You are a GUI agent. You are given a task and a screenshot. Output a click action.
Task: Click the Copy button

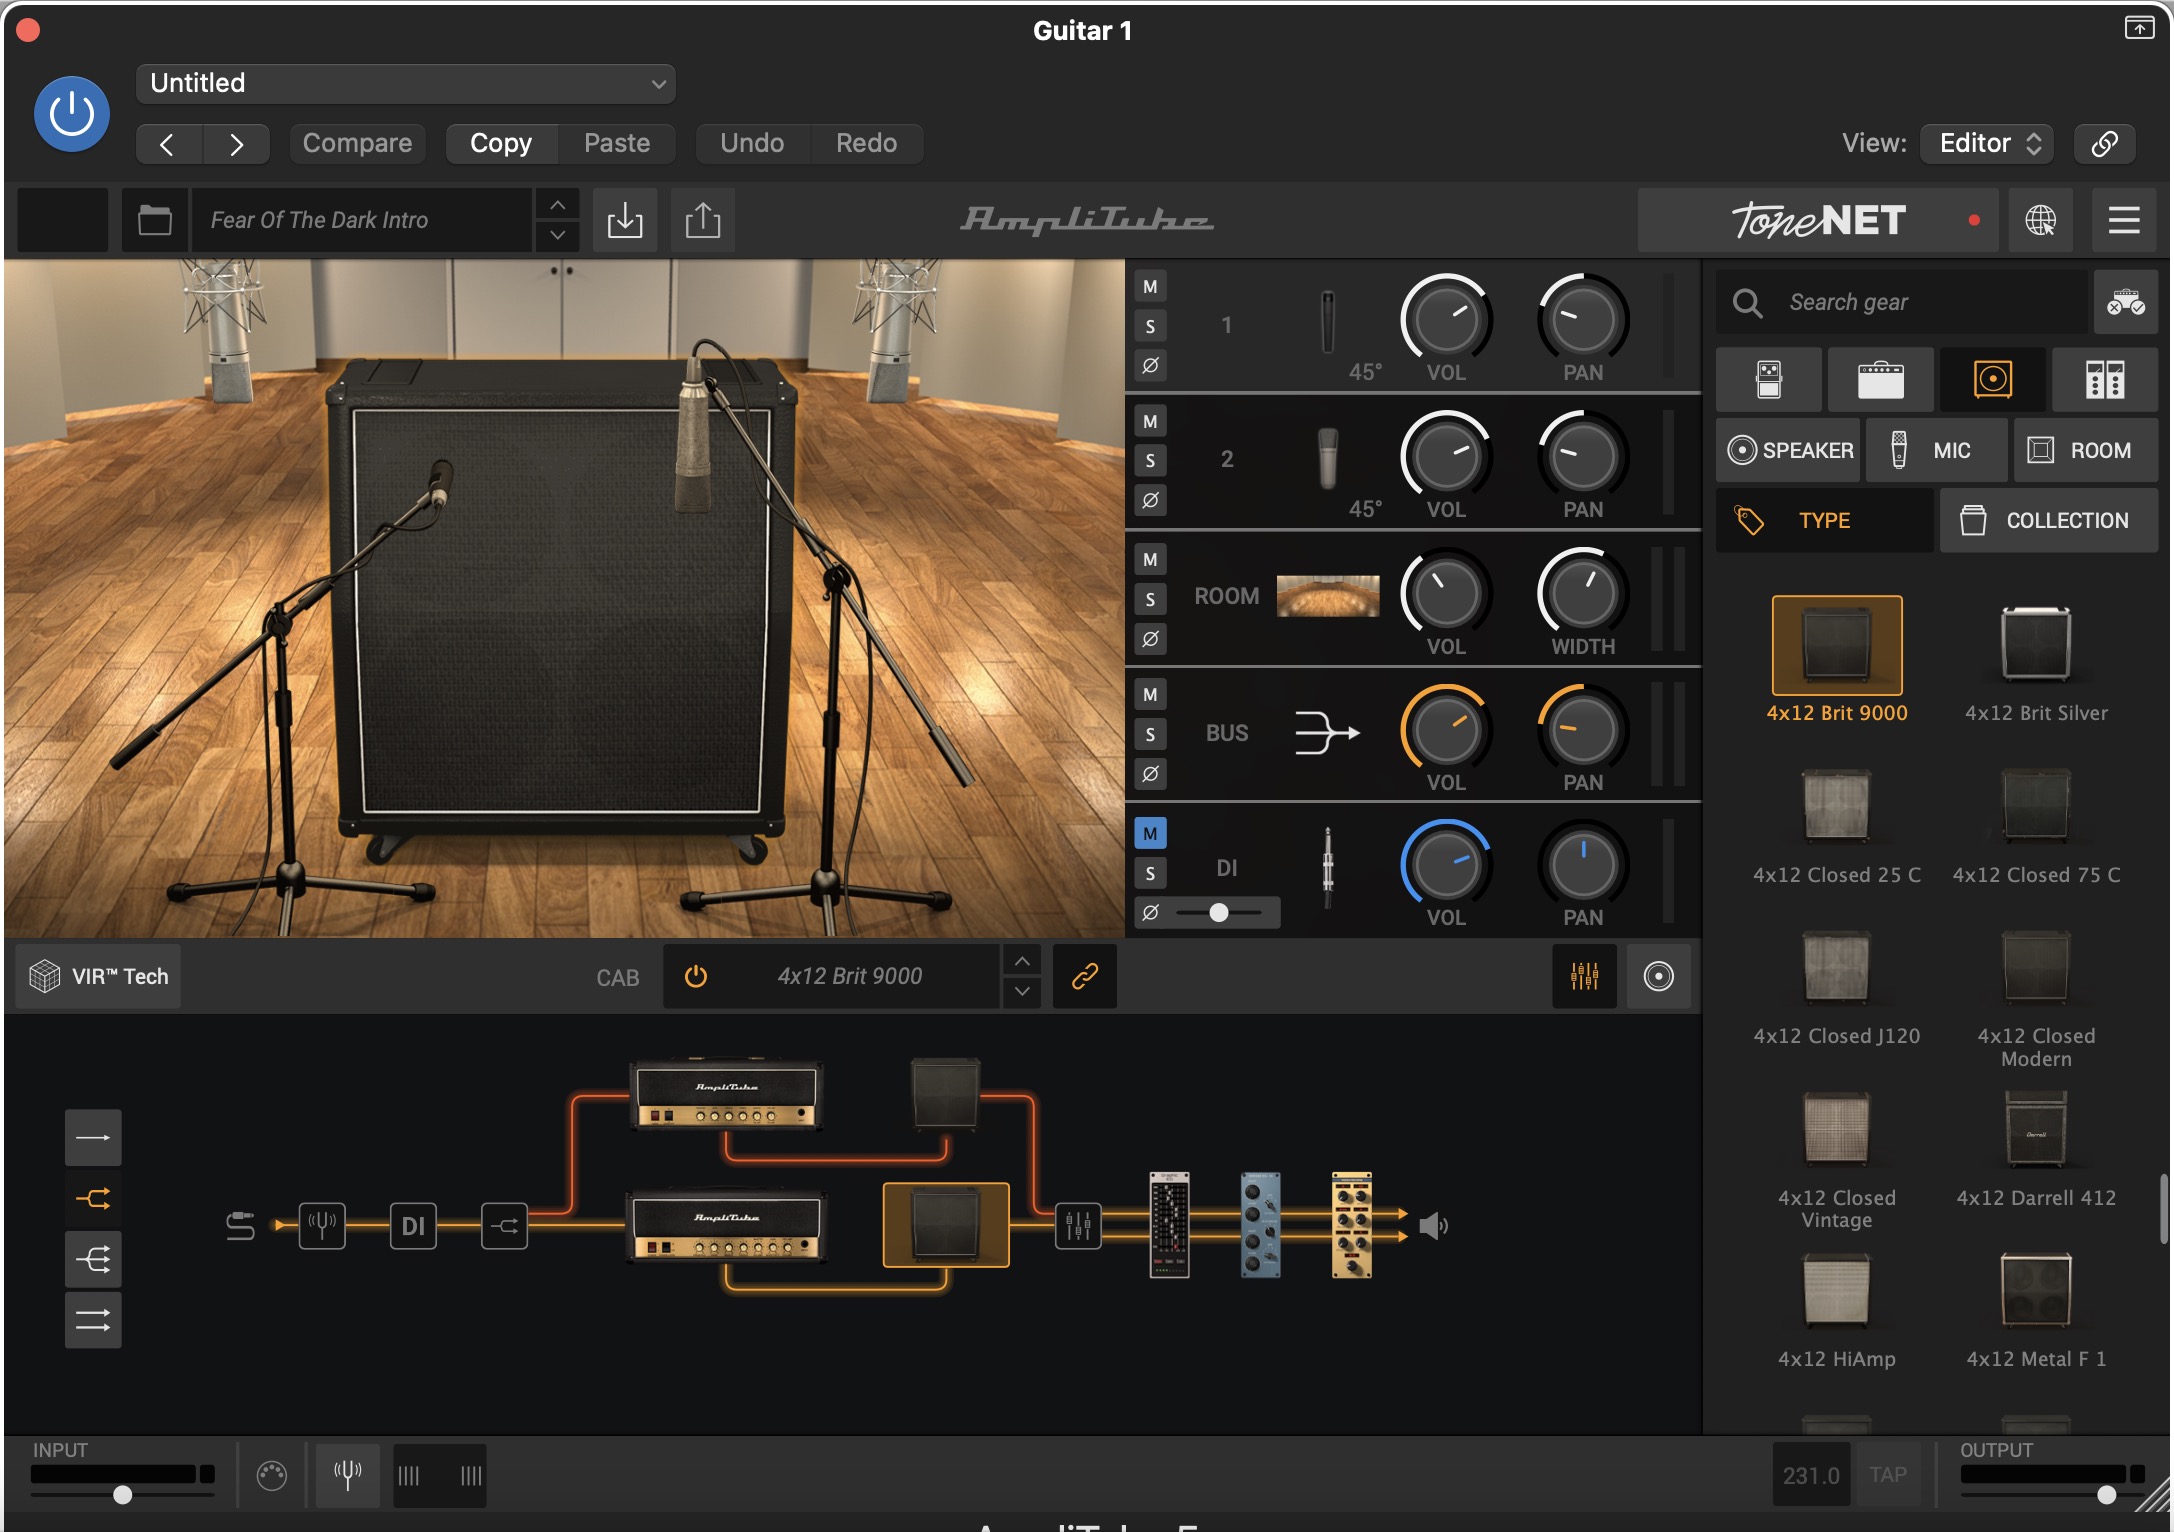[x=501, y=143]
